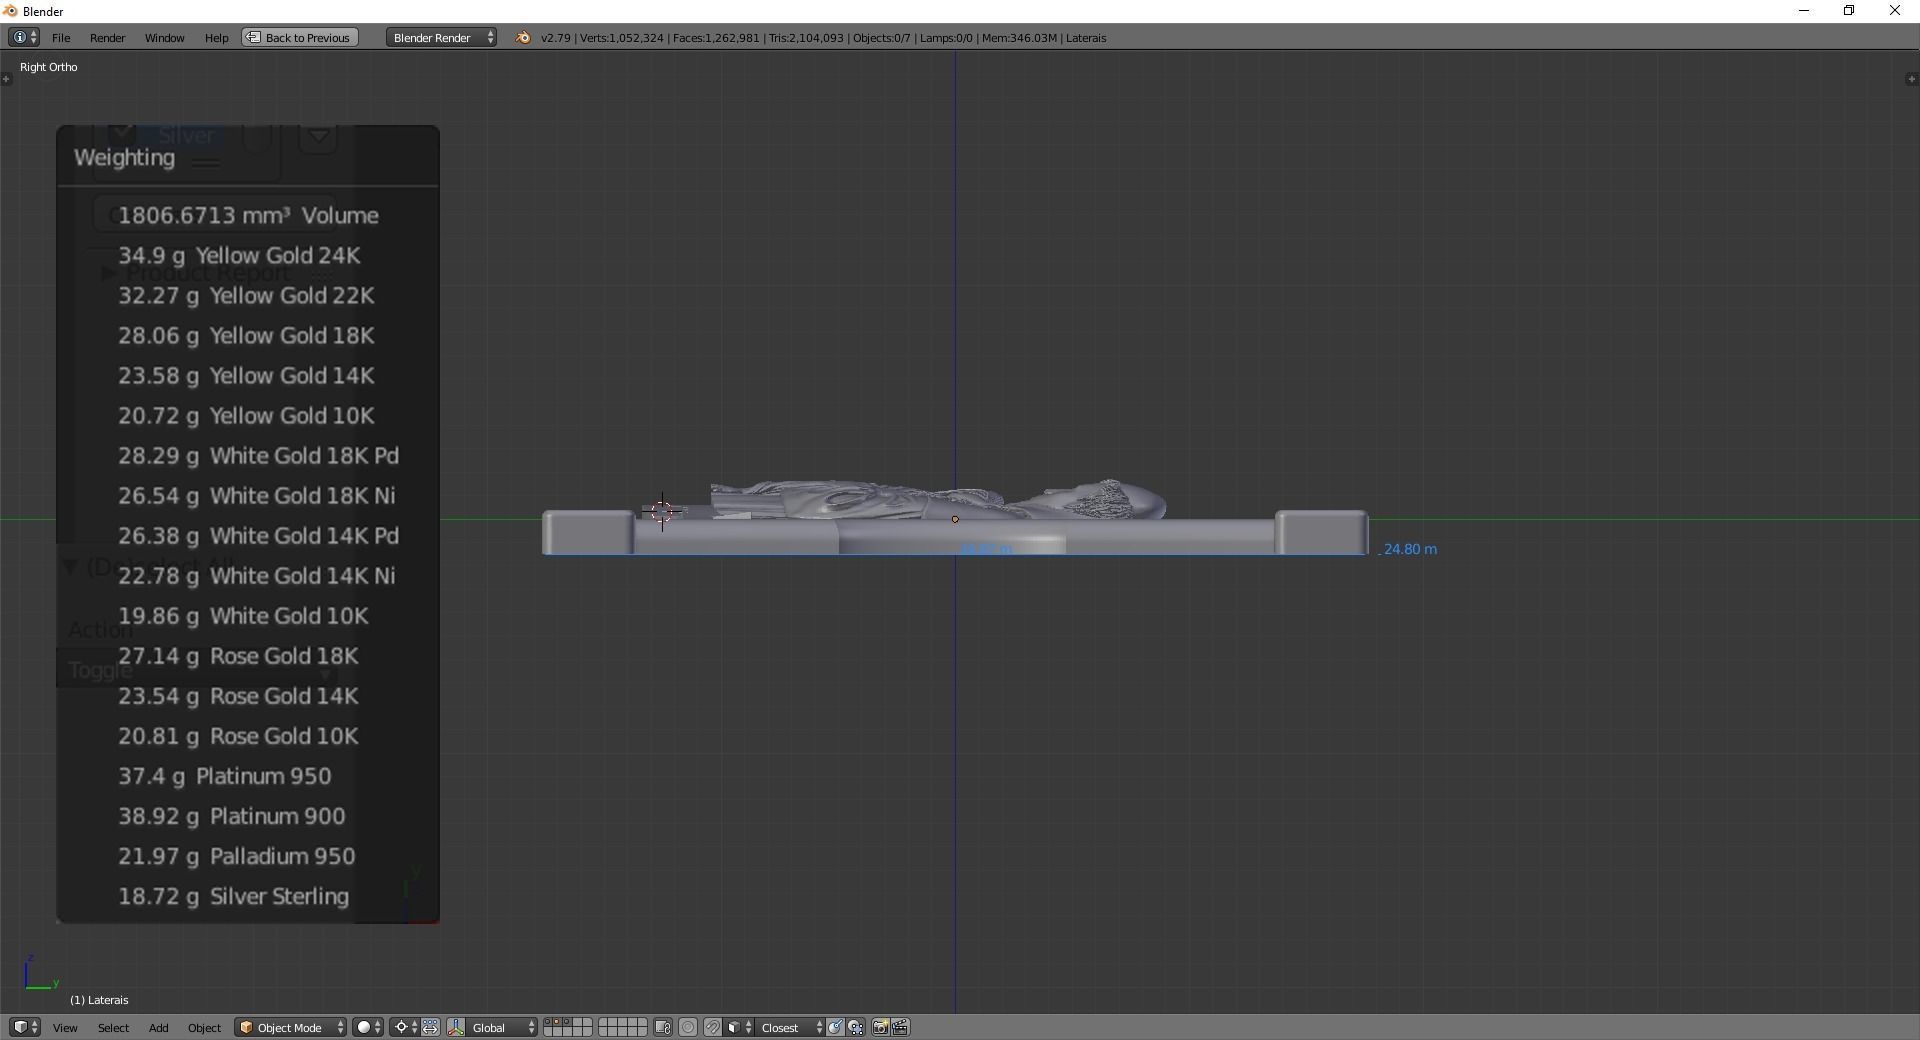Screen dimensions: 1920x1040
Task: Open the Render menu
Action: (x=107, y=38)
